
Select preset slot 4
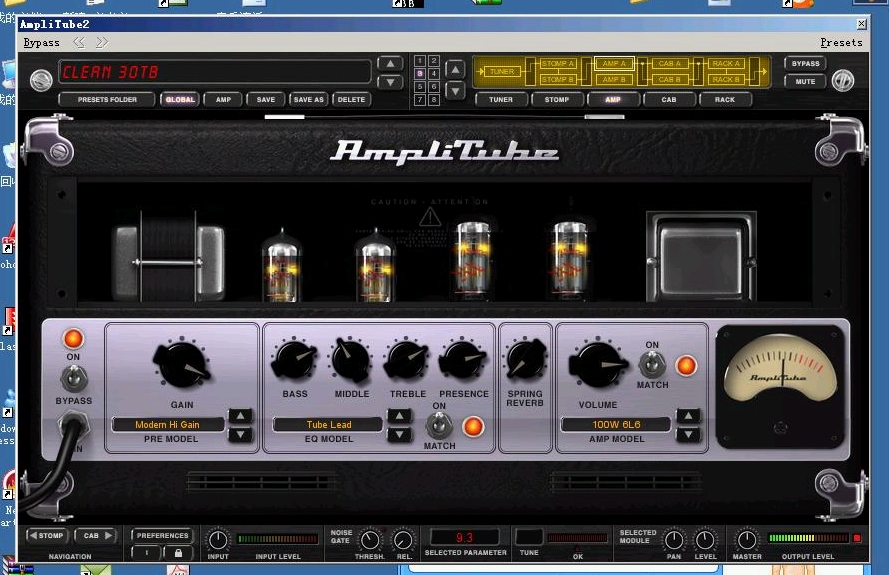(433, 74)
